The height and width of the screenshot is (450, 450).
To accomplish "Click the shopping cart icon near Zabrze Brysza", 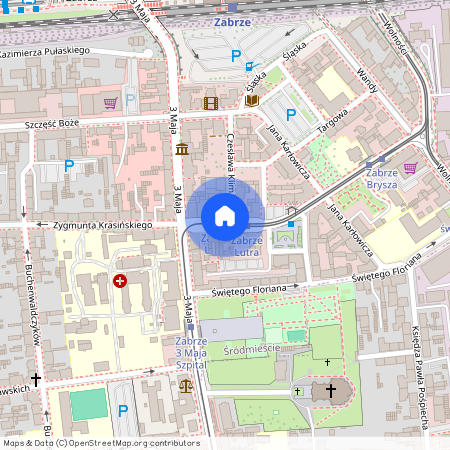I will coord(411,168).
